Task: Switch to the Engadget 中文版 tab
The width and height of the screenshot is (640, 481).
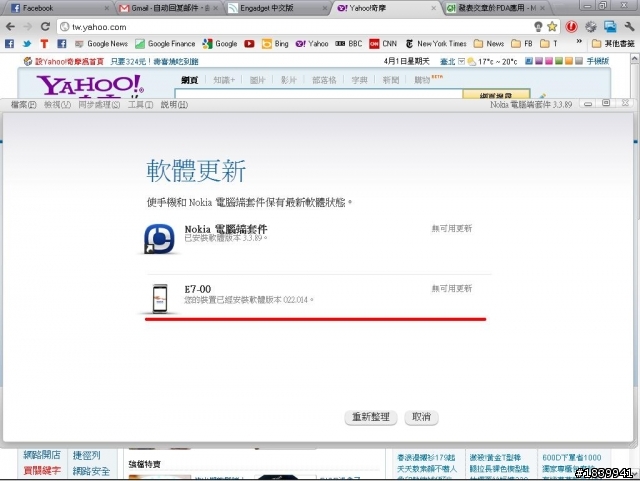Action: pyautogui.click(x=277, y=8)
